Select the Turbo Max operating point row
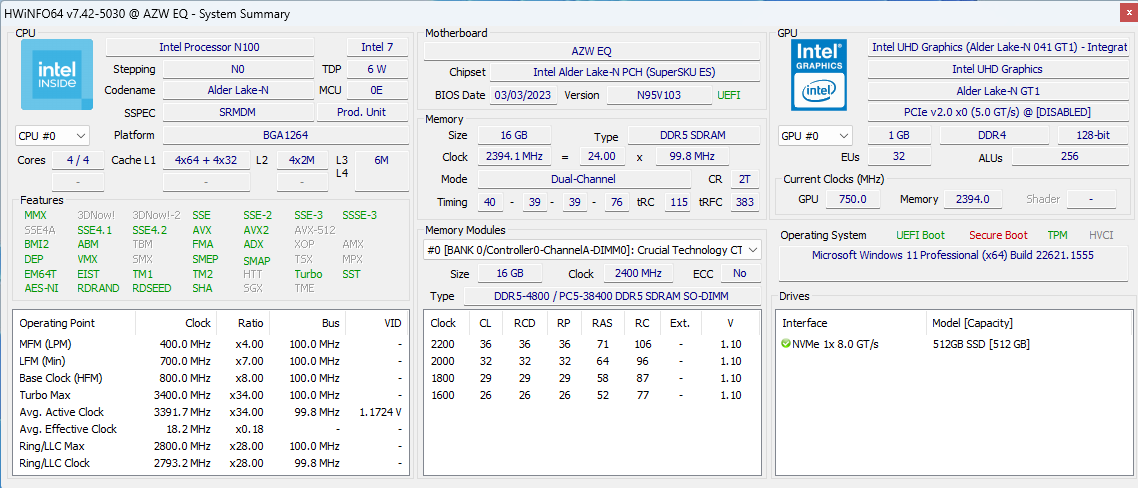 click(210, 395)
